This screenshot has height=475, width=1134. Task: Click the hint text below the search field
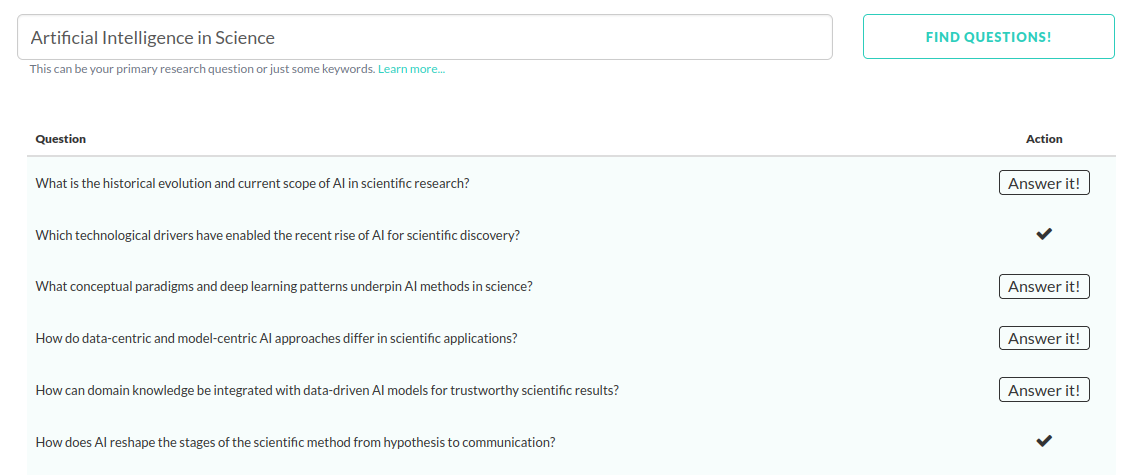pos(202,69)
